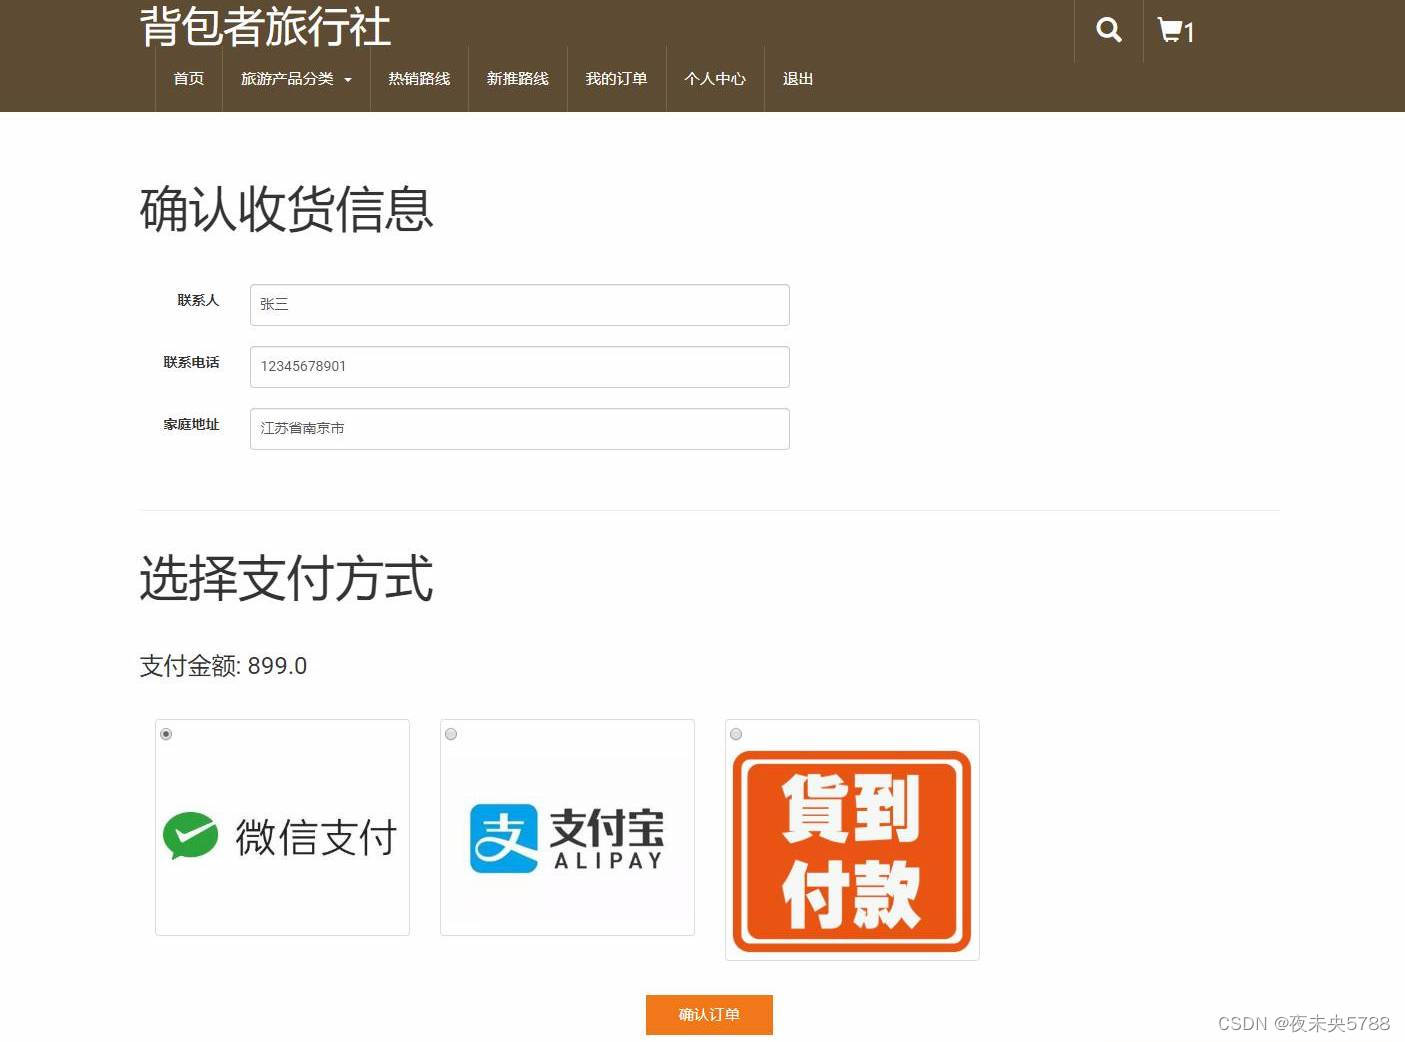Viewport: 1405px width, 1042px height.
Task: Click the orange 货到付款 image
Action: click(x=852, y=851)
